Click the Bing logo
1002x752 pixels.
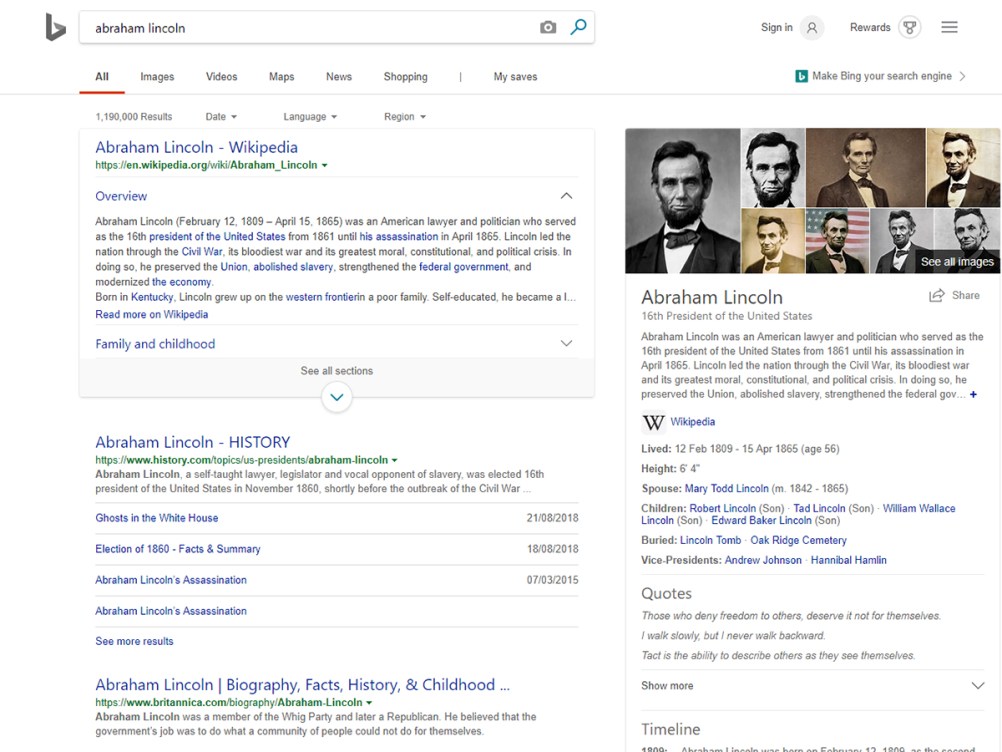point(55,27)
